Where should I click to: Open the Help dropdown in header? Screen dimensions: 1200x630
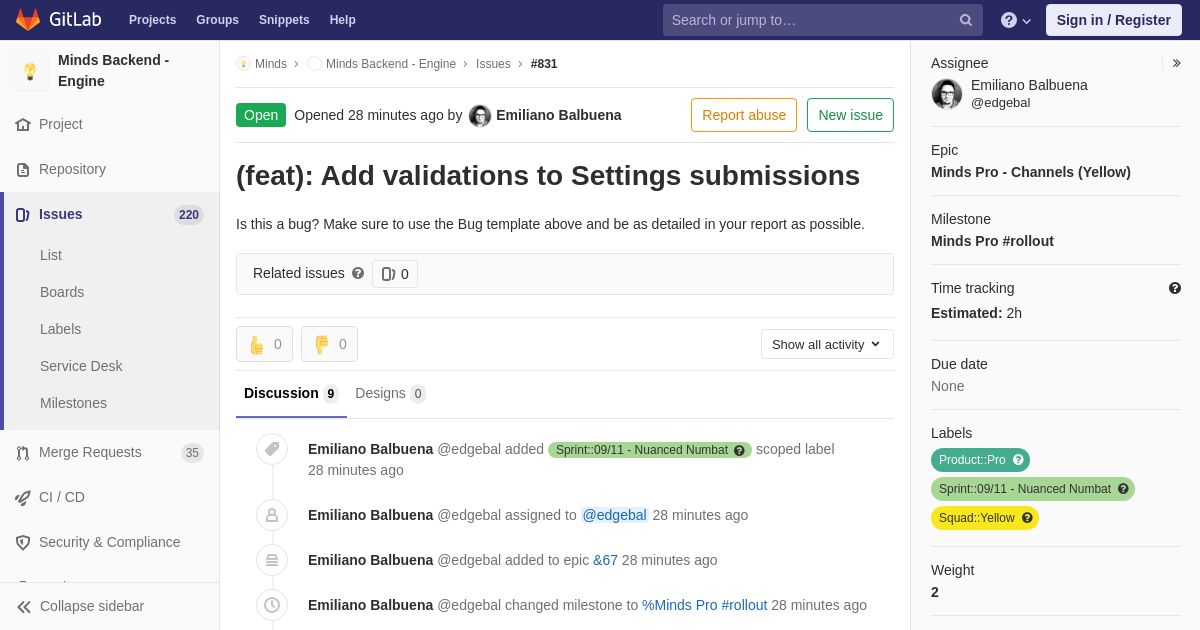tap(1016, 20)
